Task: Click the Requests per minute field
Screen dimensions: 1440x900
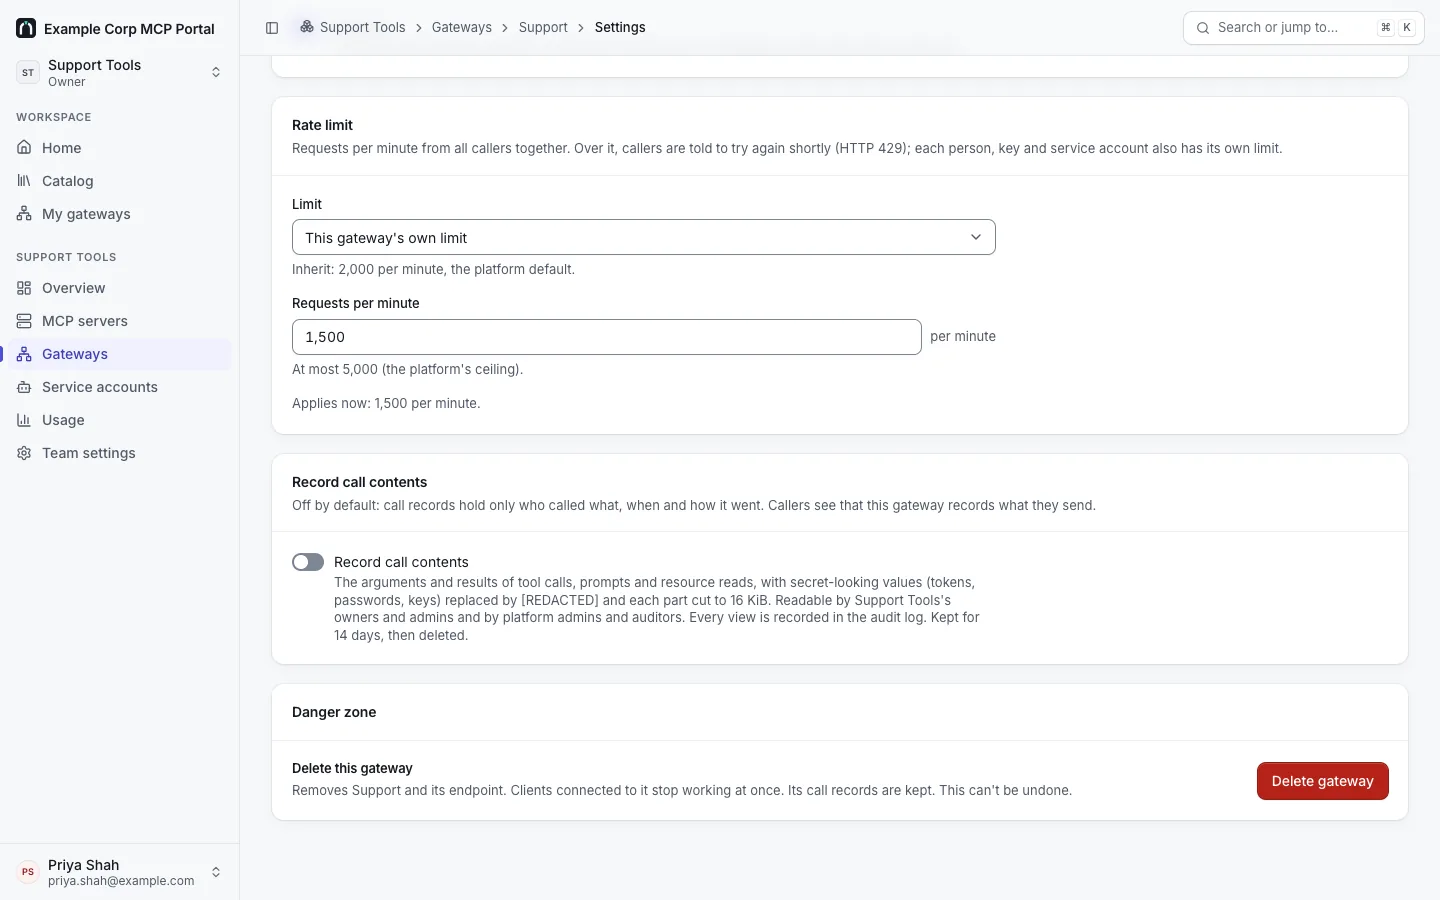Action: (606, 337)
